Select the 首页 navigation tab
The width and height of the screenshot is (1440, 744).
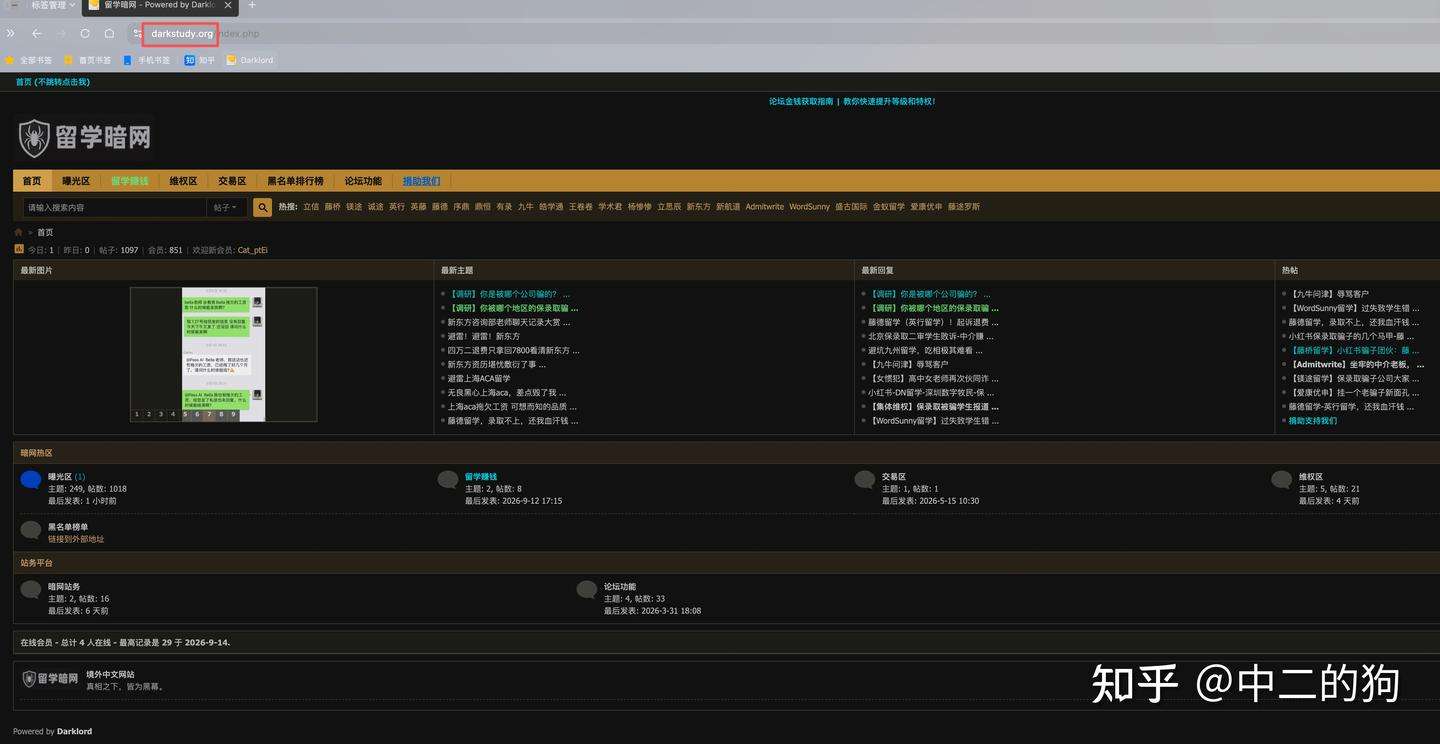[32, 181]
